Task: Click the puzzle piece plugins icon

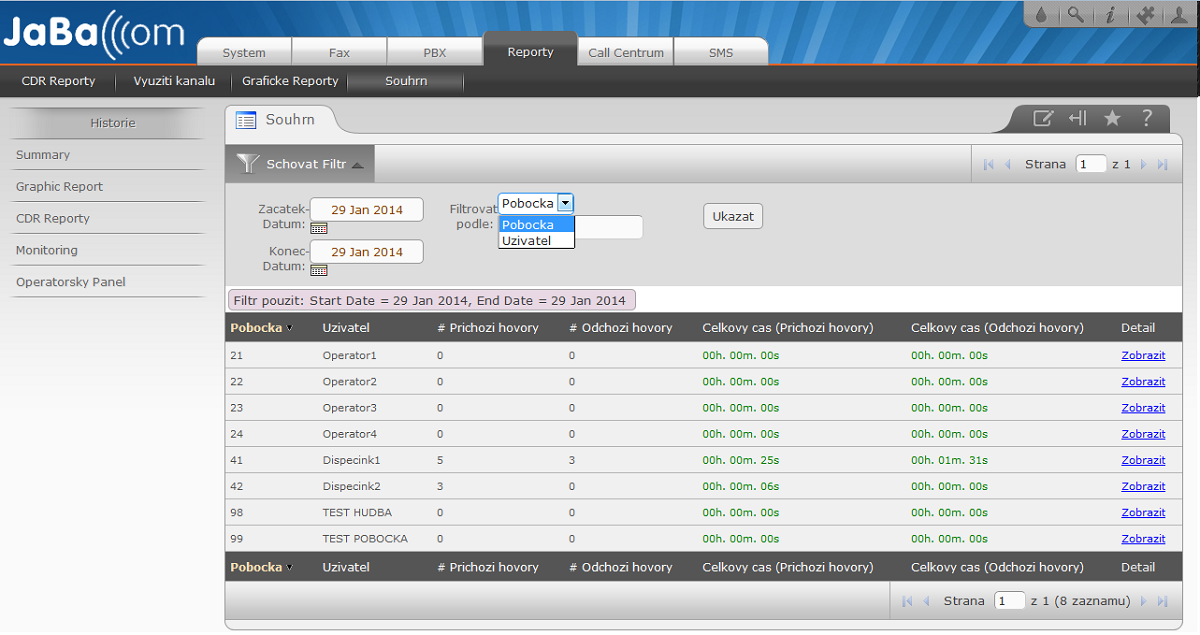Action: click(x=1145, y=14)
